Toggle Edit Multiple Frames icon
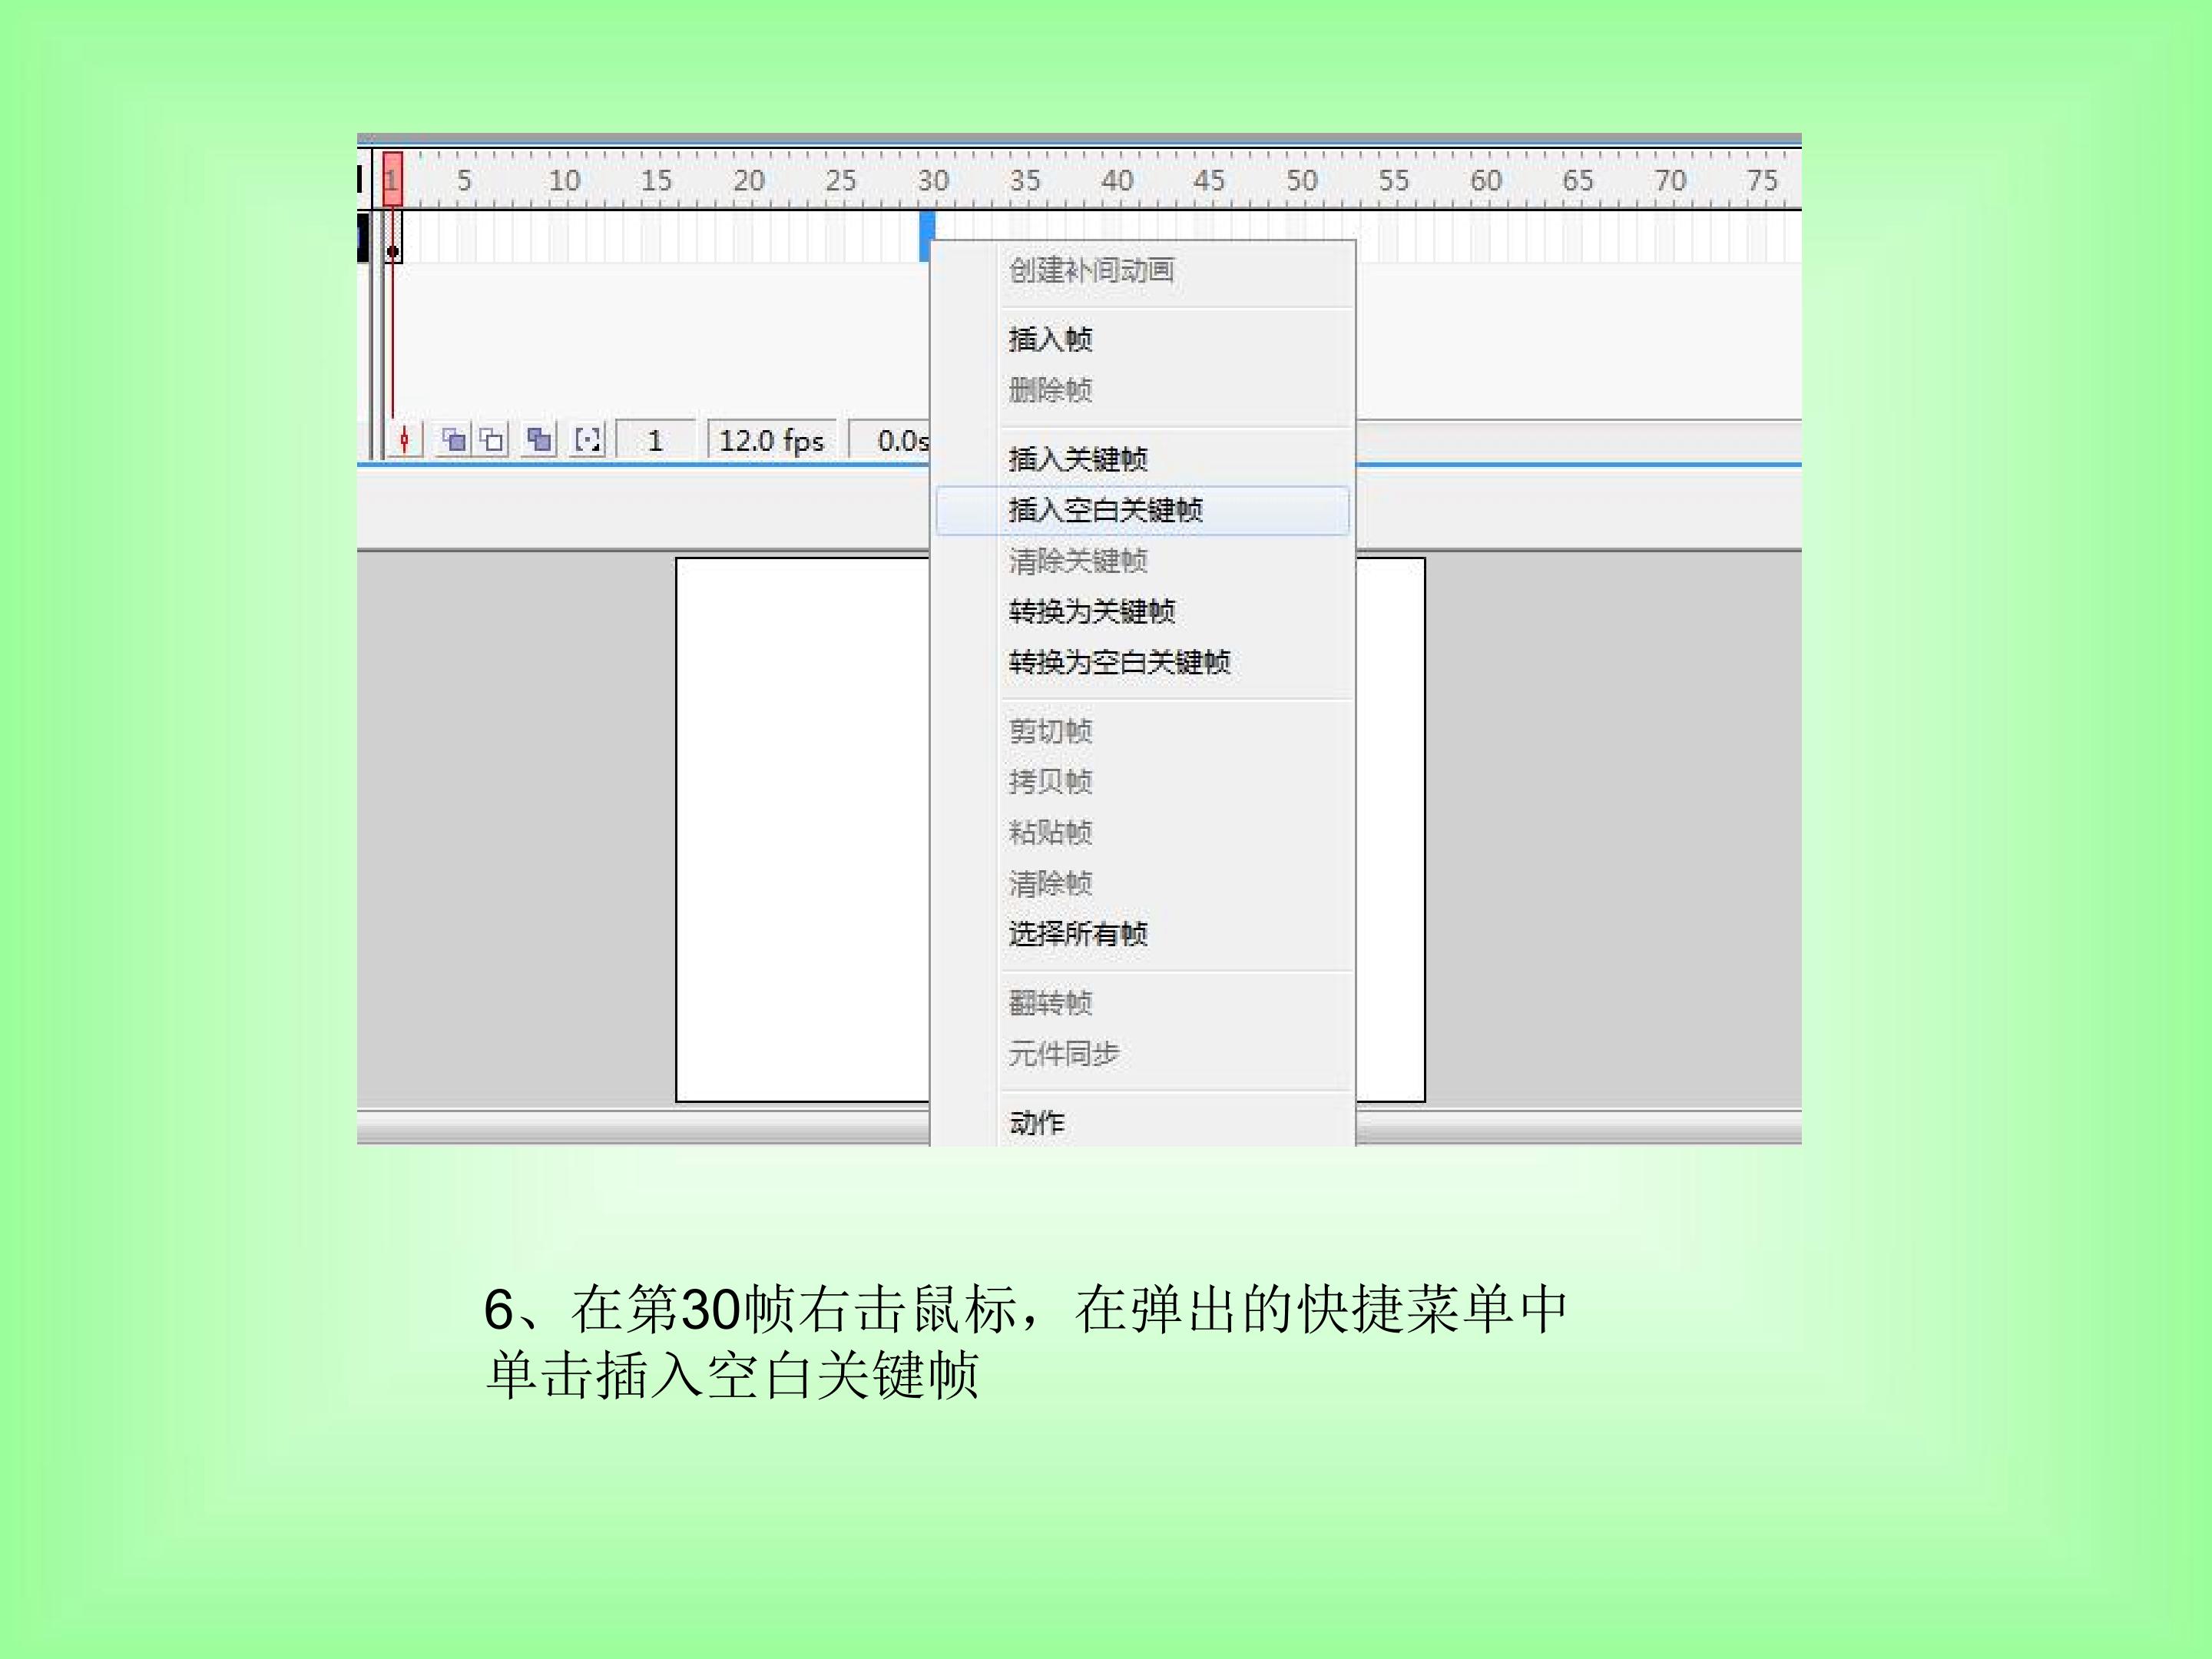 click(x=540, y=440)
